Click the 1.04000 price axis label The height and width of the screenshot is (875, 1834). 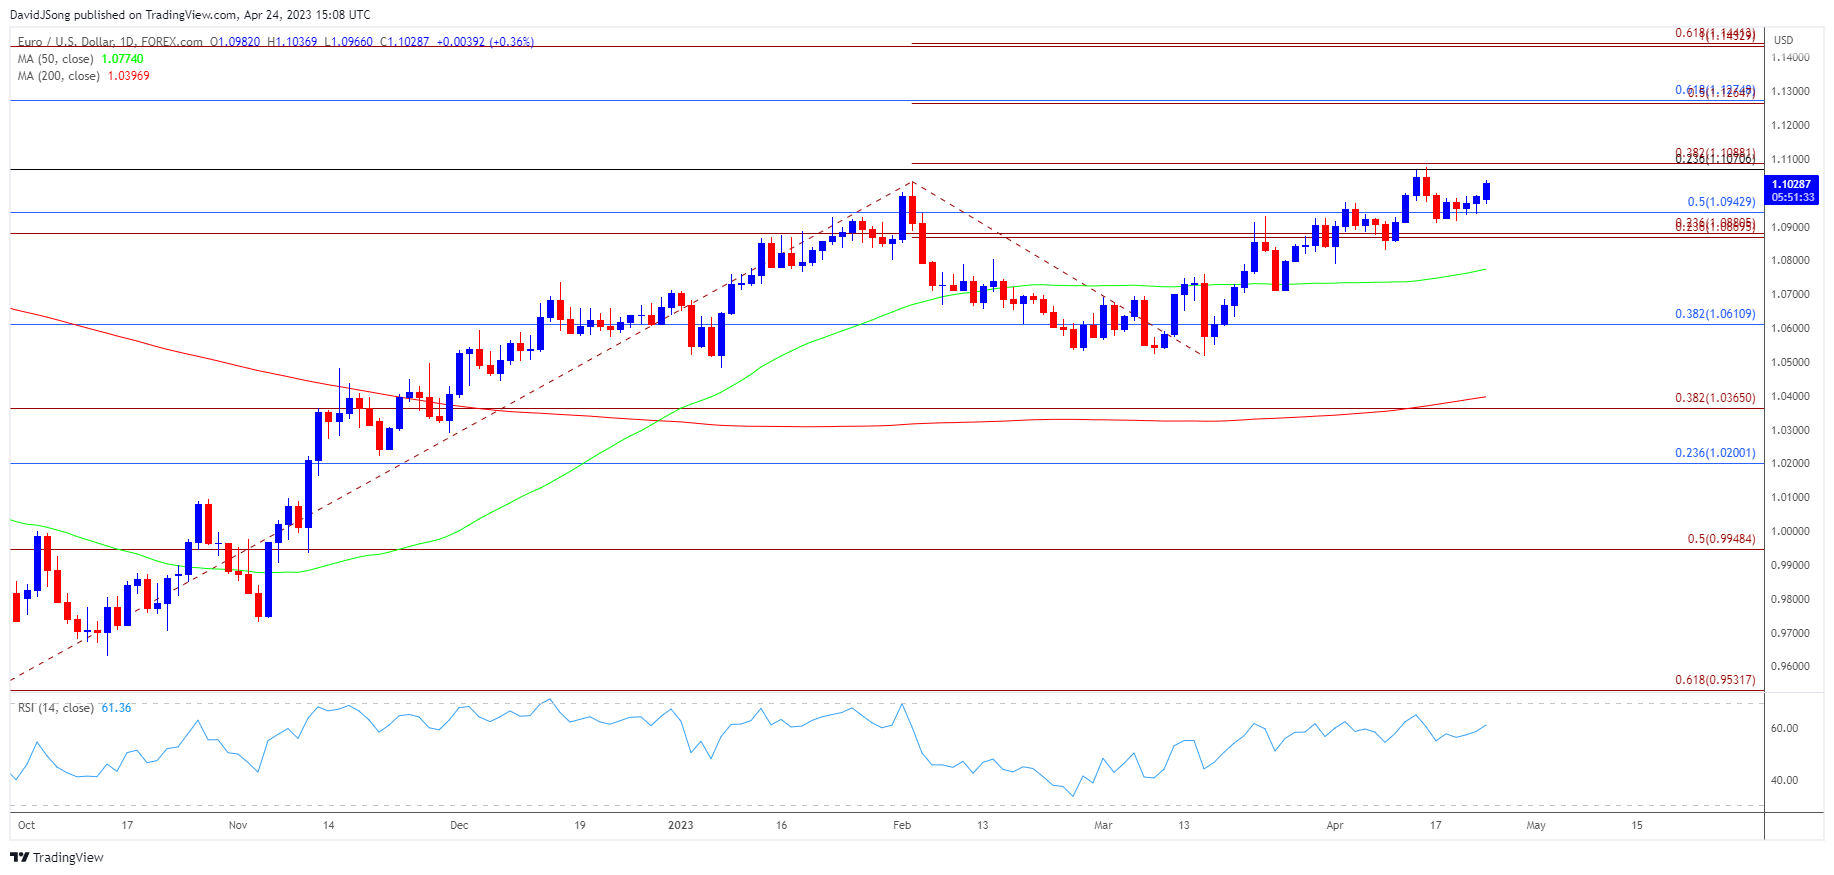tap(1790, 396)
